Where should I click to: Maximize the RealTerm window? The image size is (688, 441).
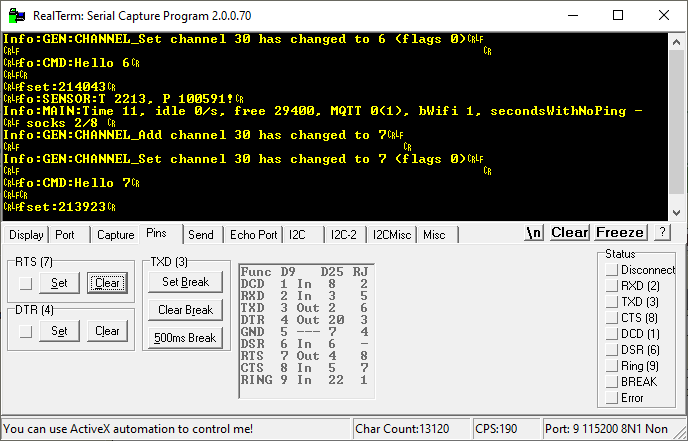point(618,16)
